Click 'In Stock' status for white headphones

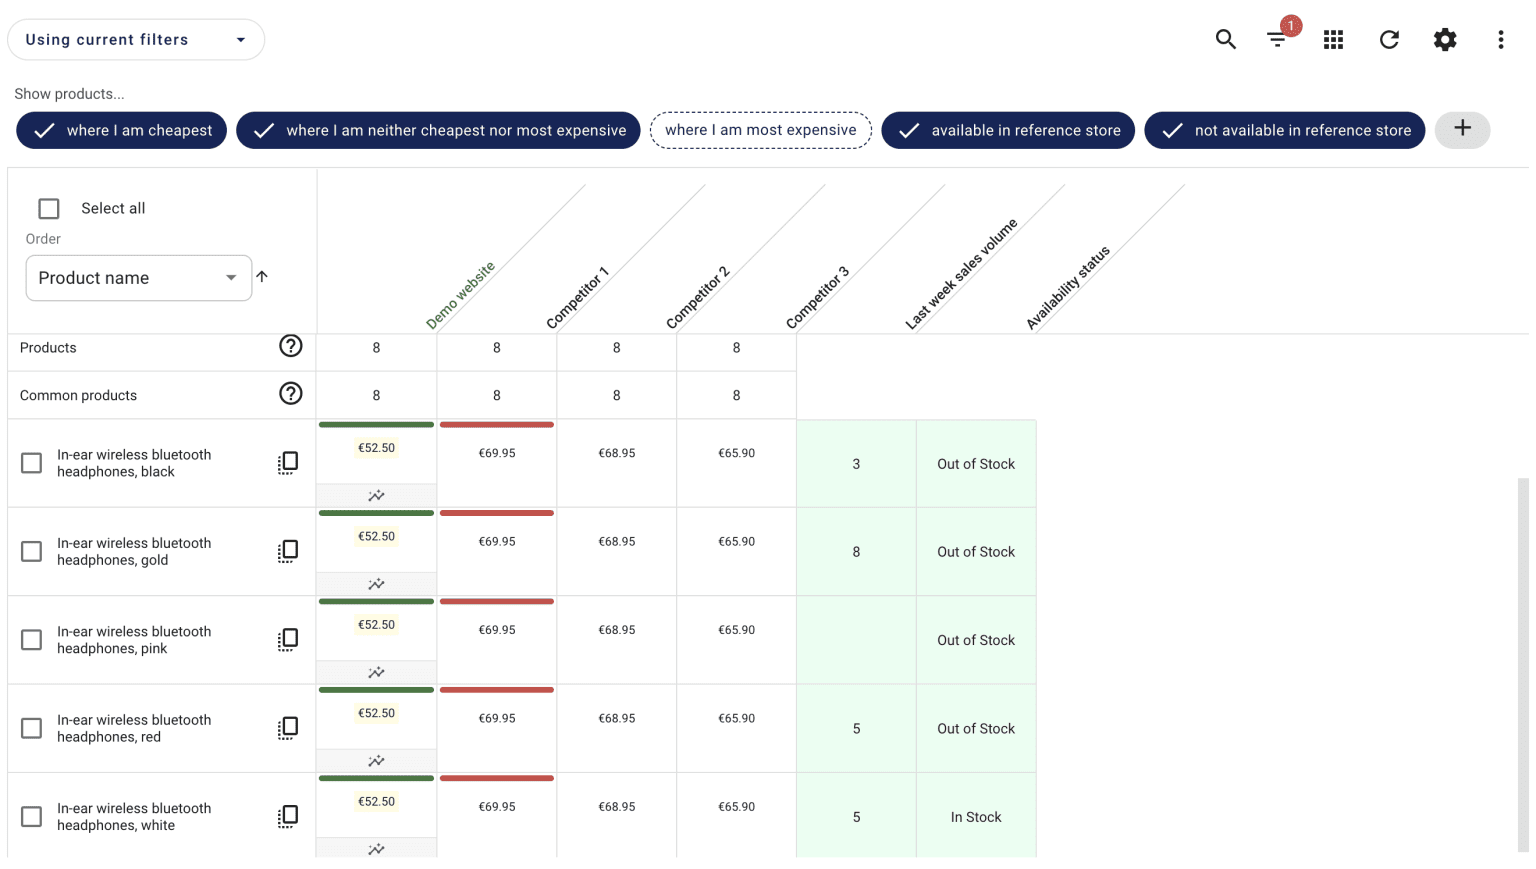[x=976, y=817]
